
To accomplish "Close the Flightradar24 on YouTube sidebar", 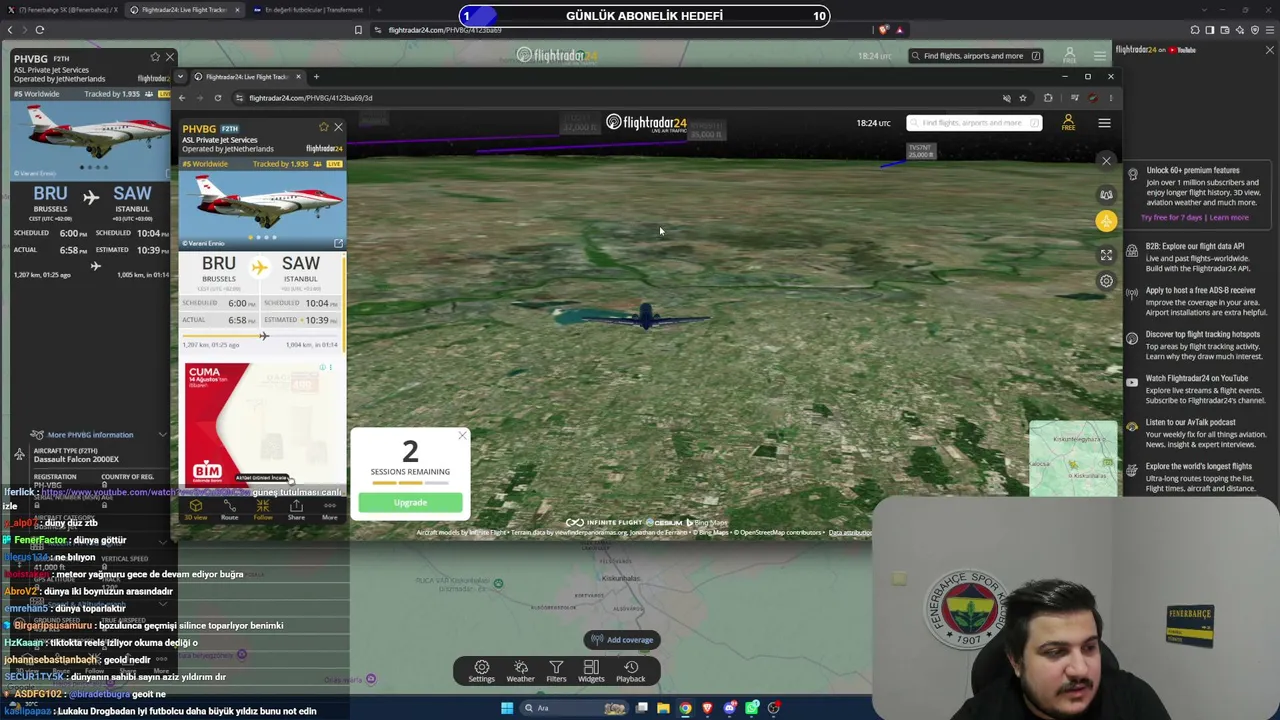I will coord(1270,50).
